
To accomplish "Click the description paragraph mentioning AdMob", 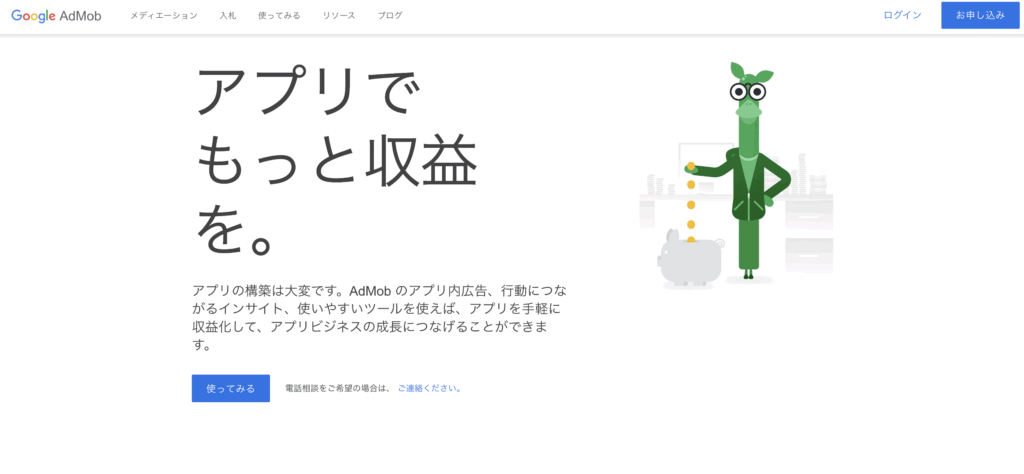I will 380,317.
